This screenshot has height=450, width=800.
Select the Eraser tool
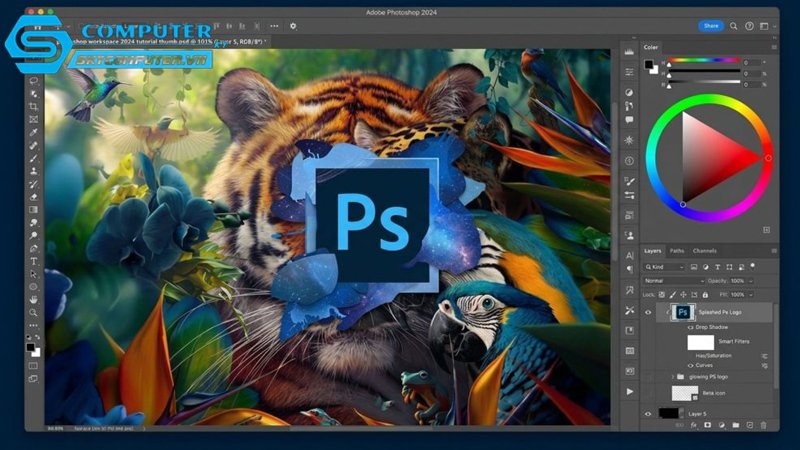click(x=34, y=196)
